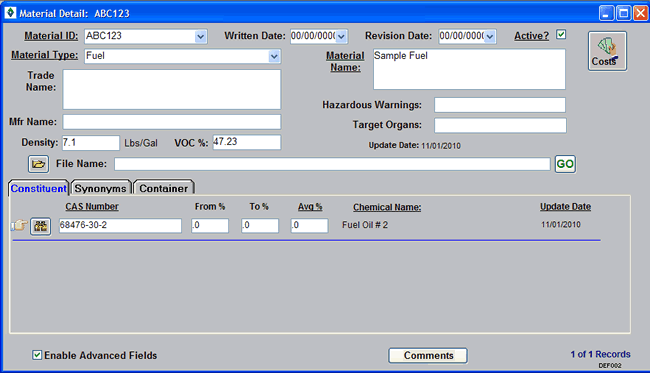Open the Costs button with money icon
This screenshot has height=373, width=650.
[607, 51]
